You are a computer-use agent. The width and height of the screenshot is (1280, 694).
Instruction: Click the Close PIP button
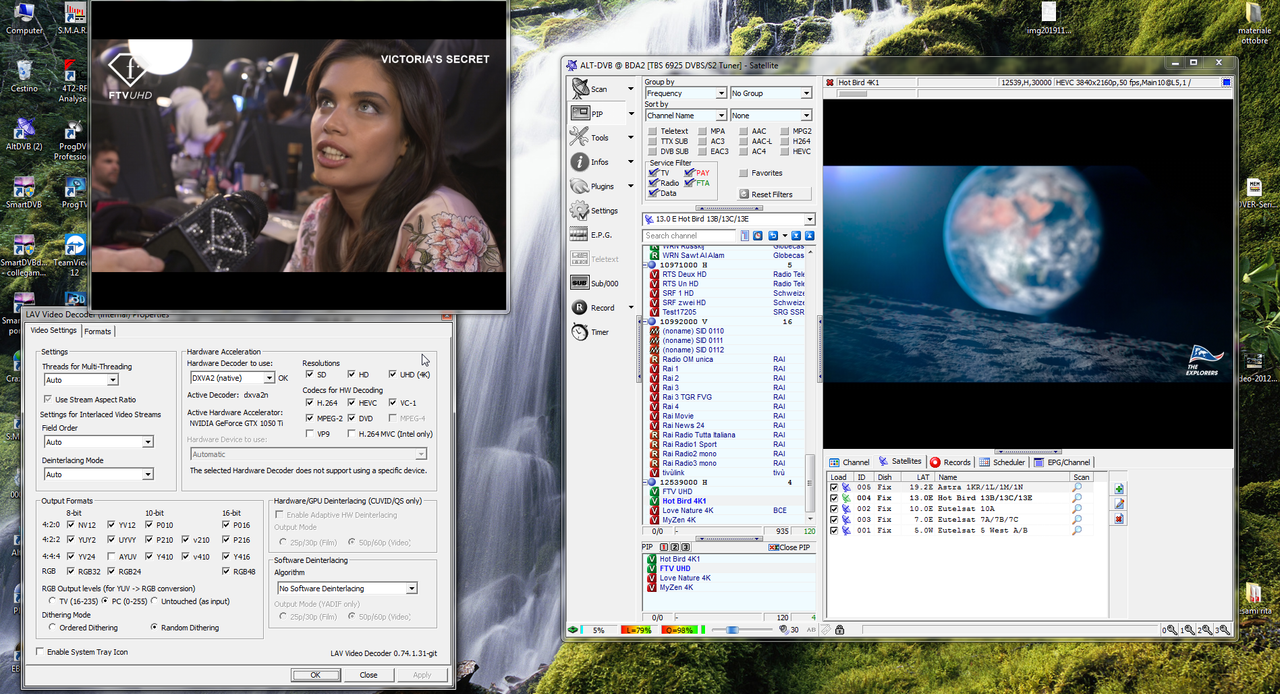tap(792, 547)
